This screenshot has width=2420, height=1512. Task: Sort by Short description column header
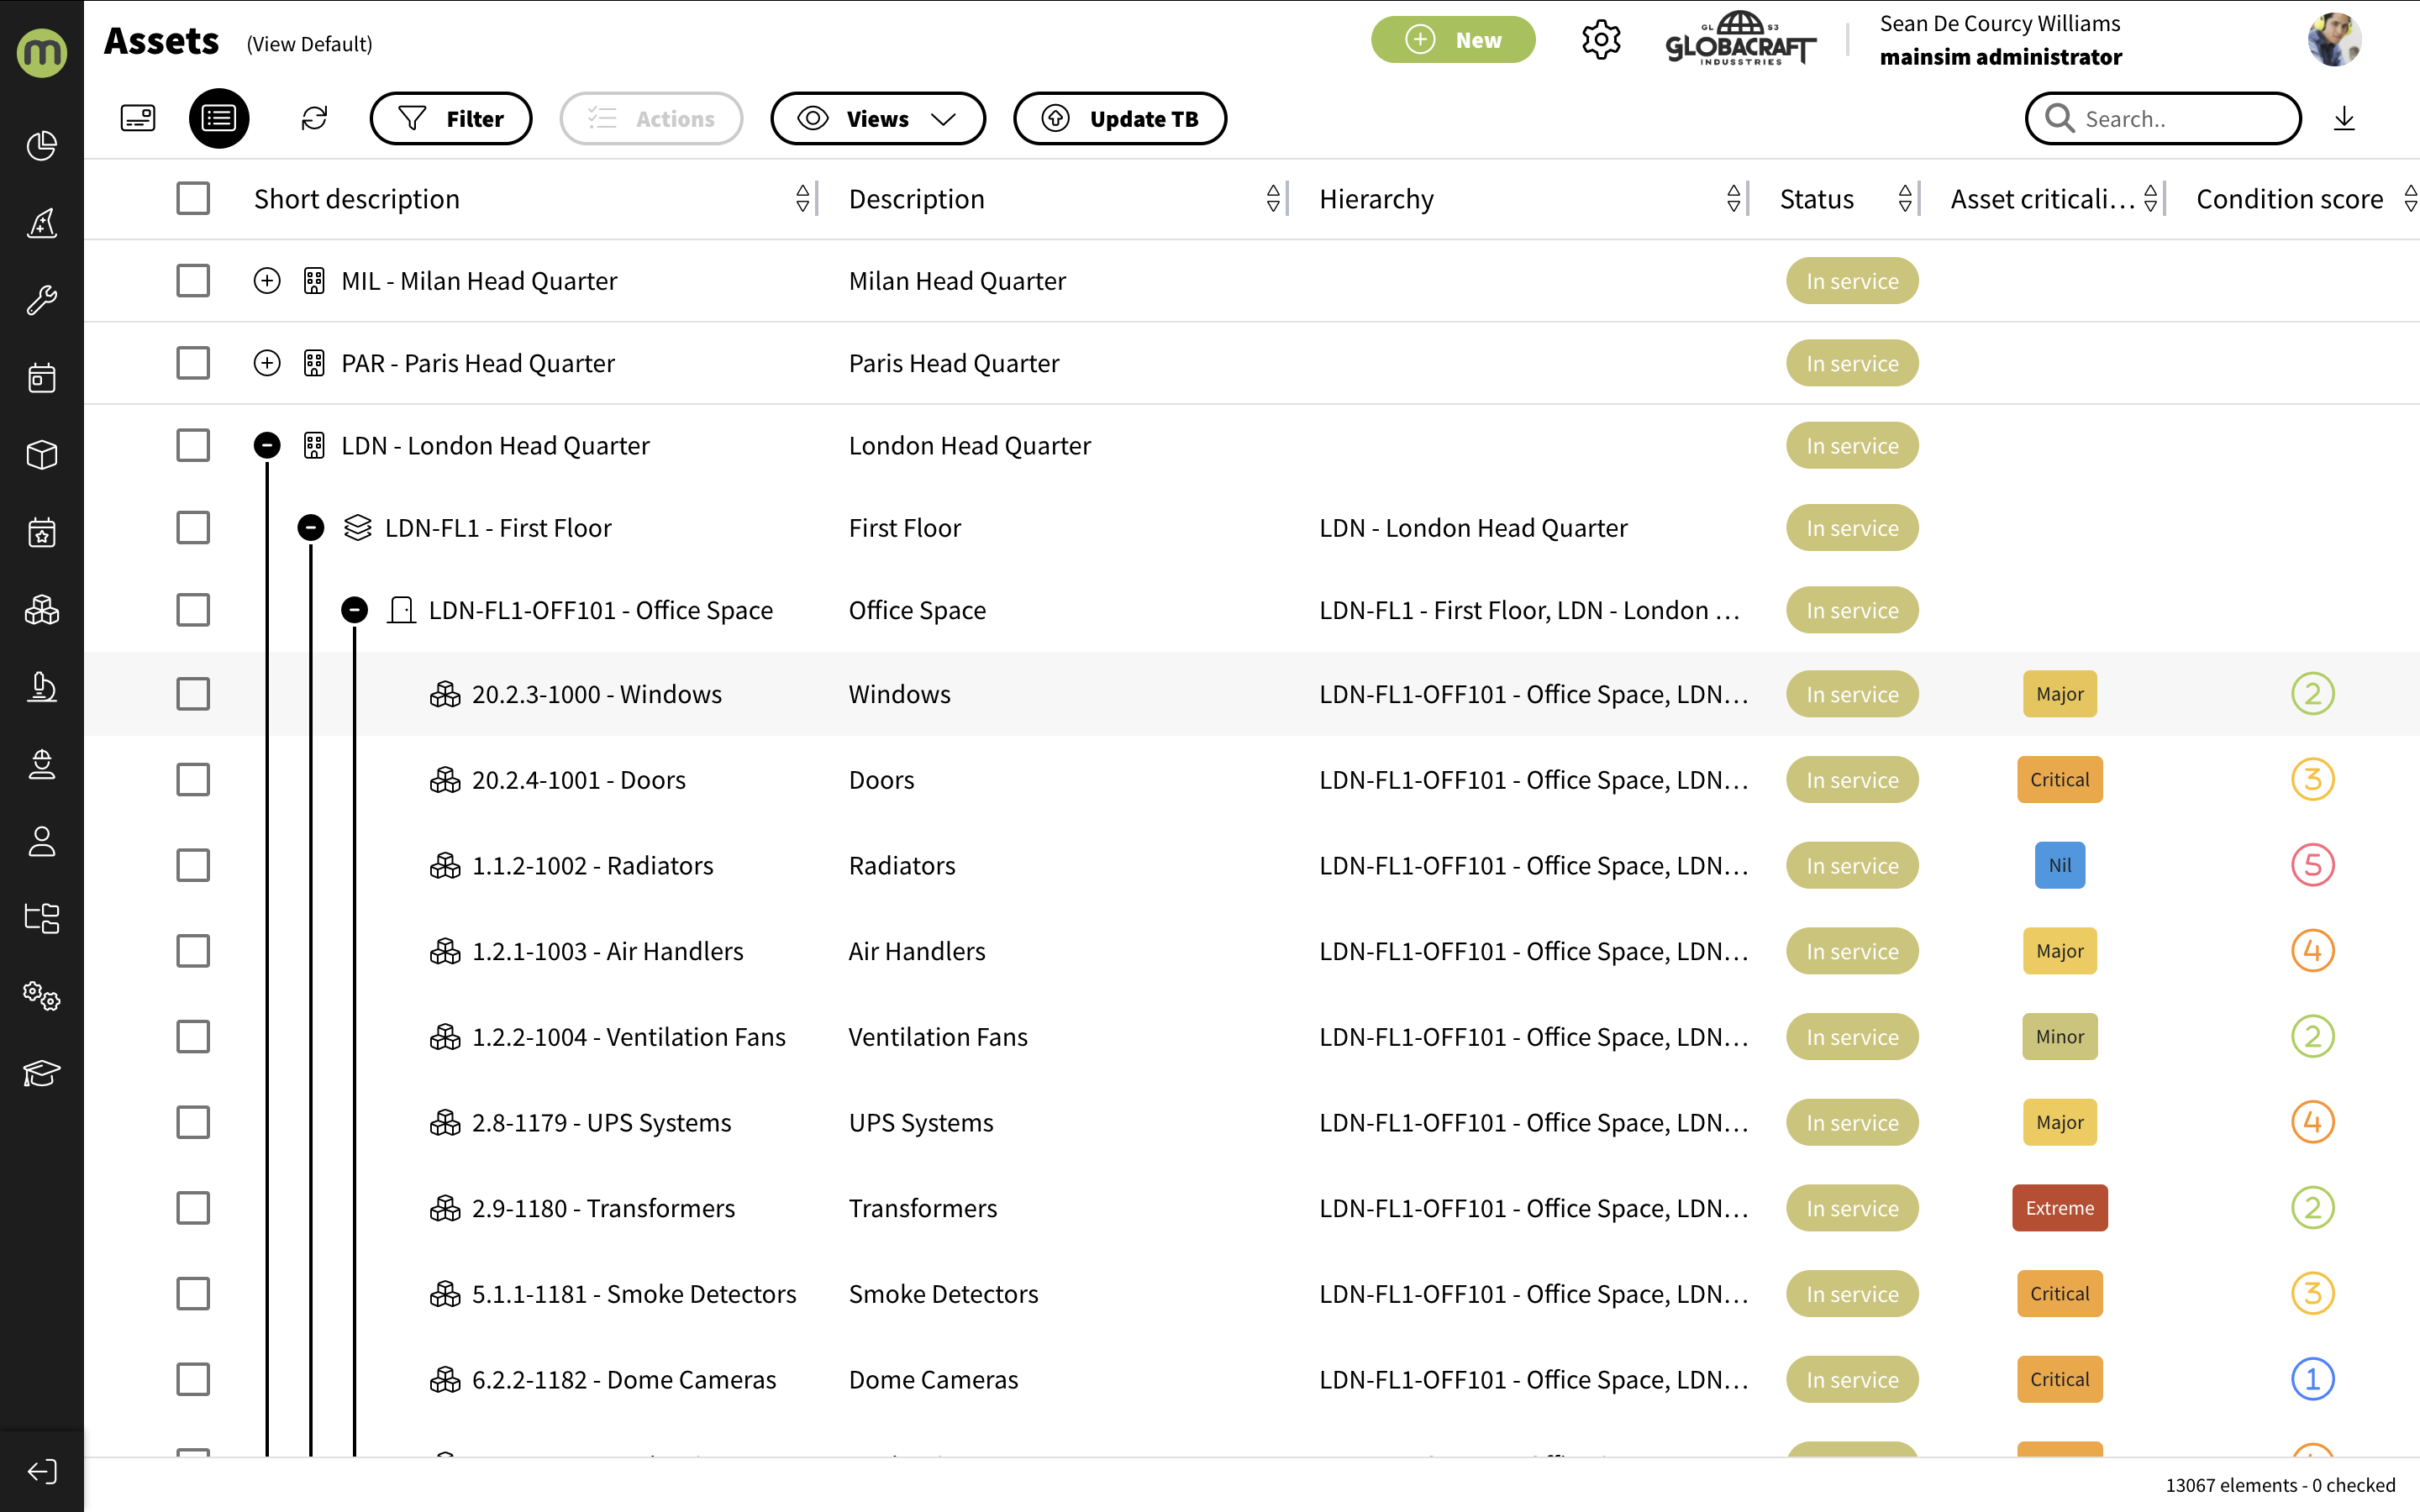(x=802, y=199)
